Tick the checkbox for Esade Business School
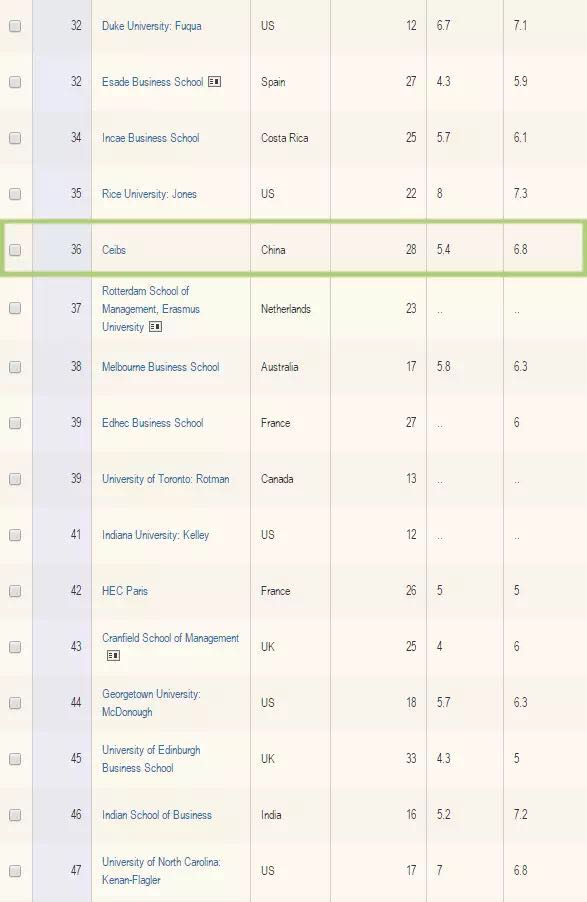The image size is (587, 902). pos(16,82)
